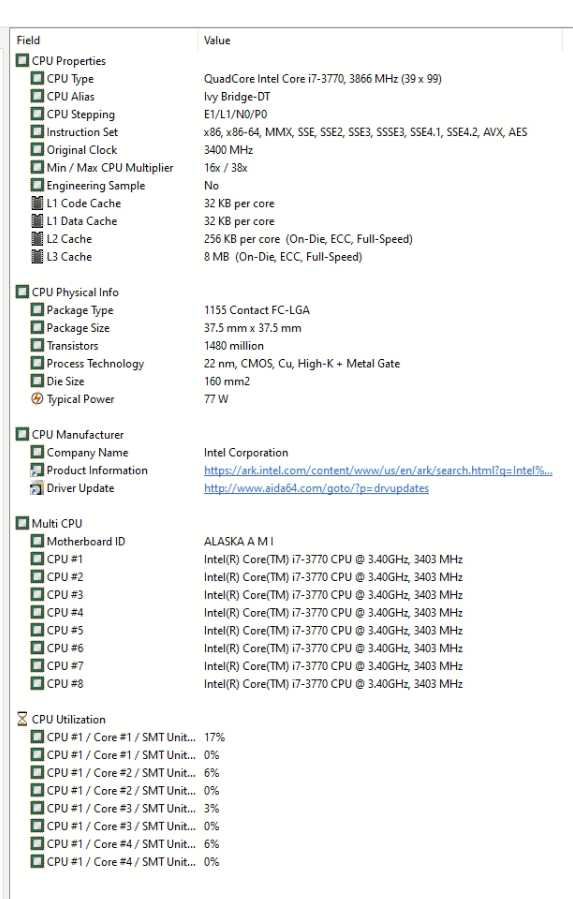This screenshot has height=899, width=573.
Task: Click the CPU #8 row icon
Action: [37, 683]
